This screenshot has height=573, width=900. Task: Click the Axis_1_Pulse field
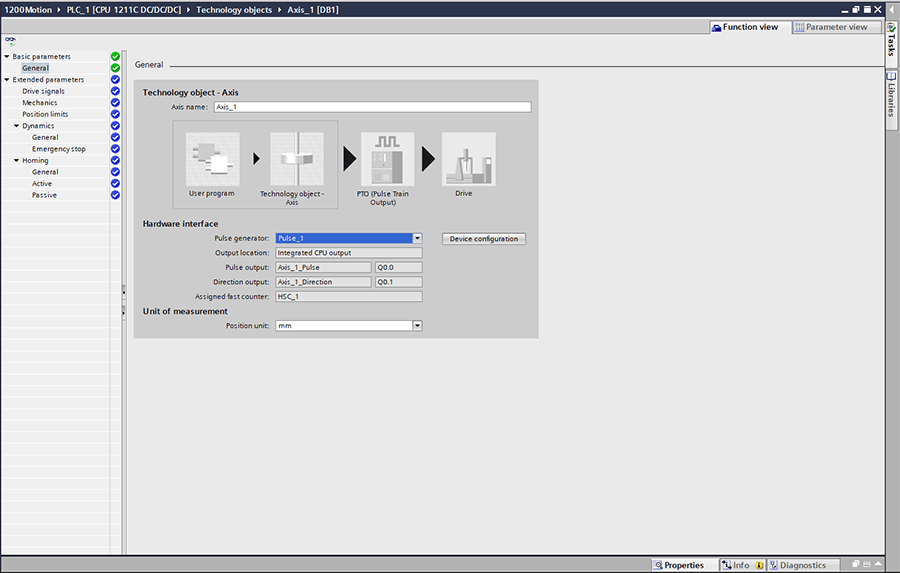(x=323, y=268)
